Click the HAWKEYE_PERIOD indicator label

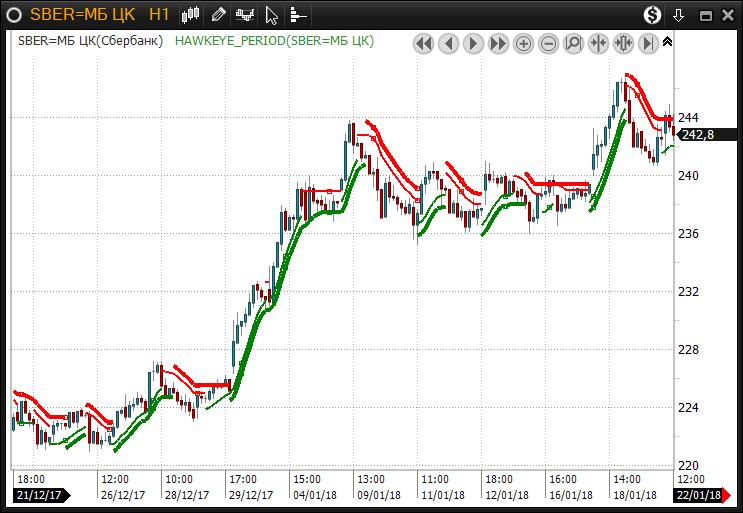pyautogui.click(x=274, y=41)
